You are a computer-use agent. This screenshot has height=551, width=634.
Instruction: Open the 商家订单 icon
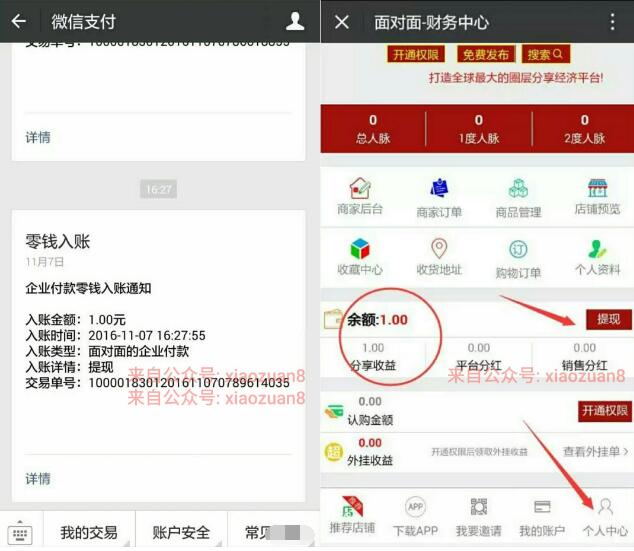point(439,188)
